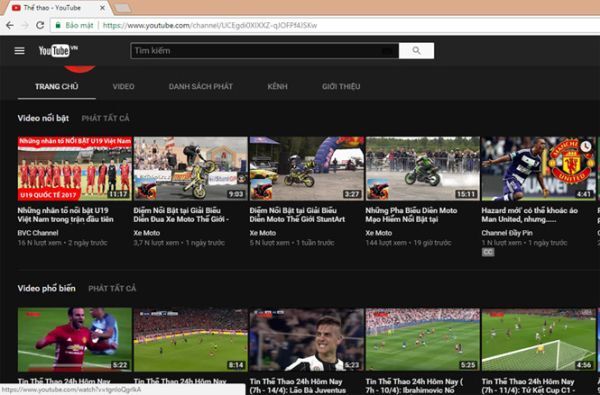Click the watch later clock on Hazard video

585,146
